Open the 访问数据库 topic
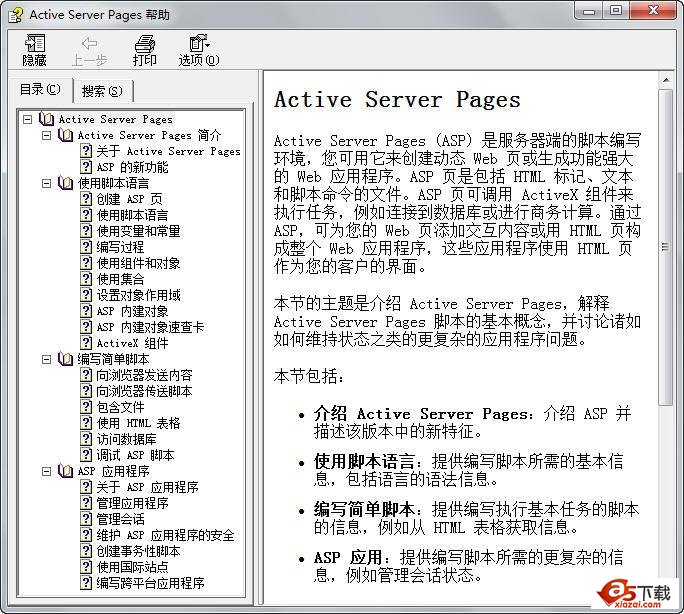This screenshot has width=684, height=614. tap(126, 439)
